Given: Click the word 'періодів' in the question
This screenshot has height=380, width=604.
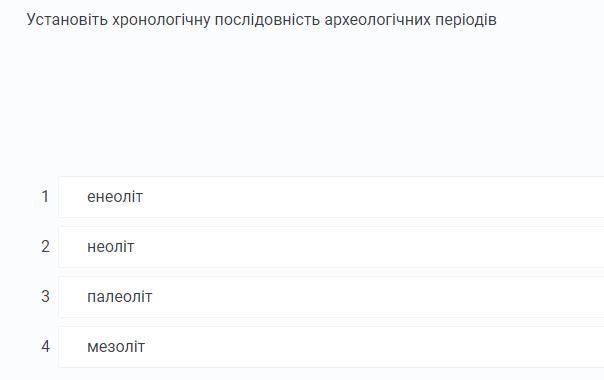Looking at the screenshot, I should point(465,20).
